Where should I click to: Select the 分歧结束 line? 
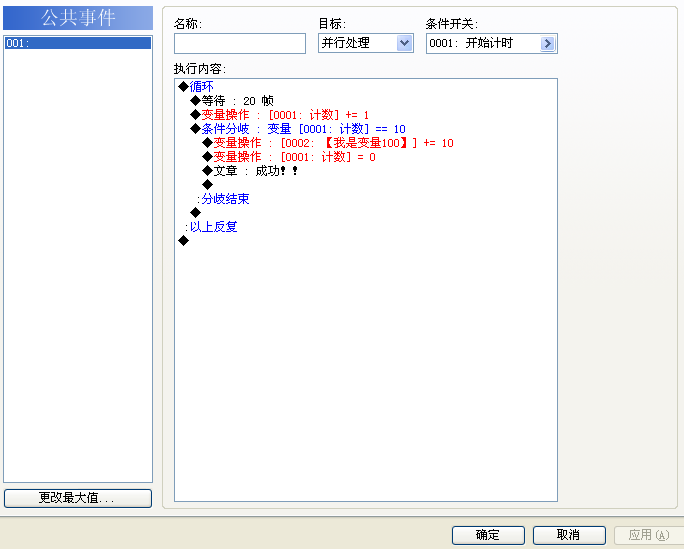click(x=223, y=199)
